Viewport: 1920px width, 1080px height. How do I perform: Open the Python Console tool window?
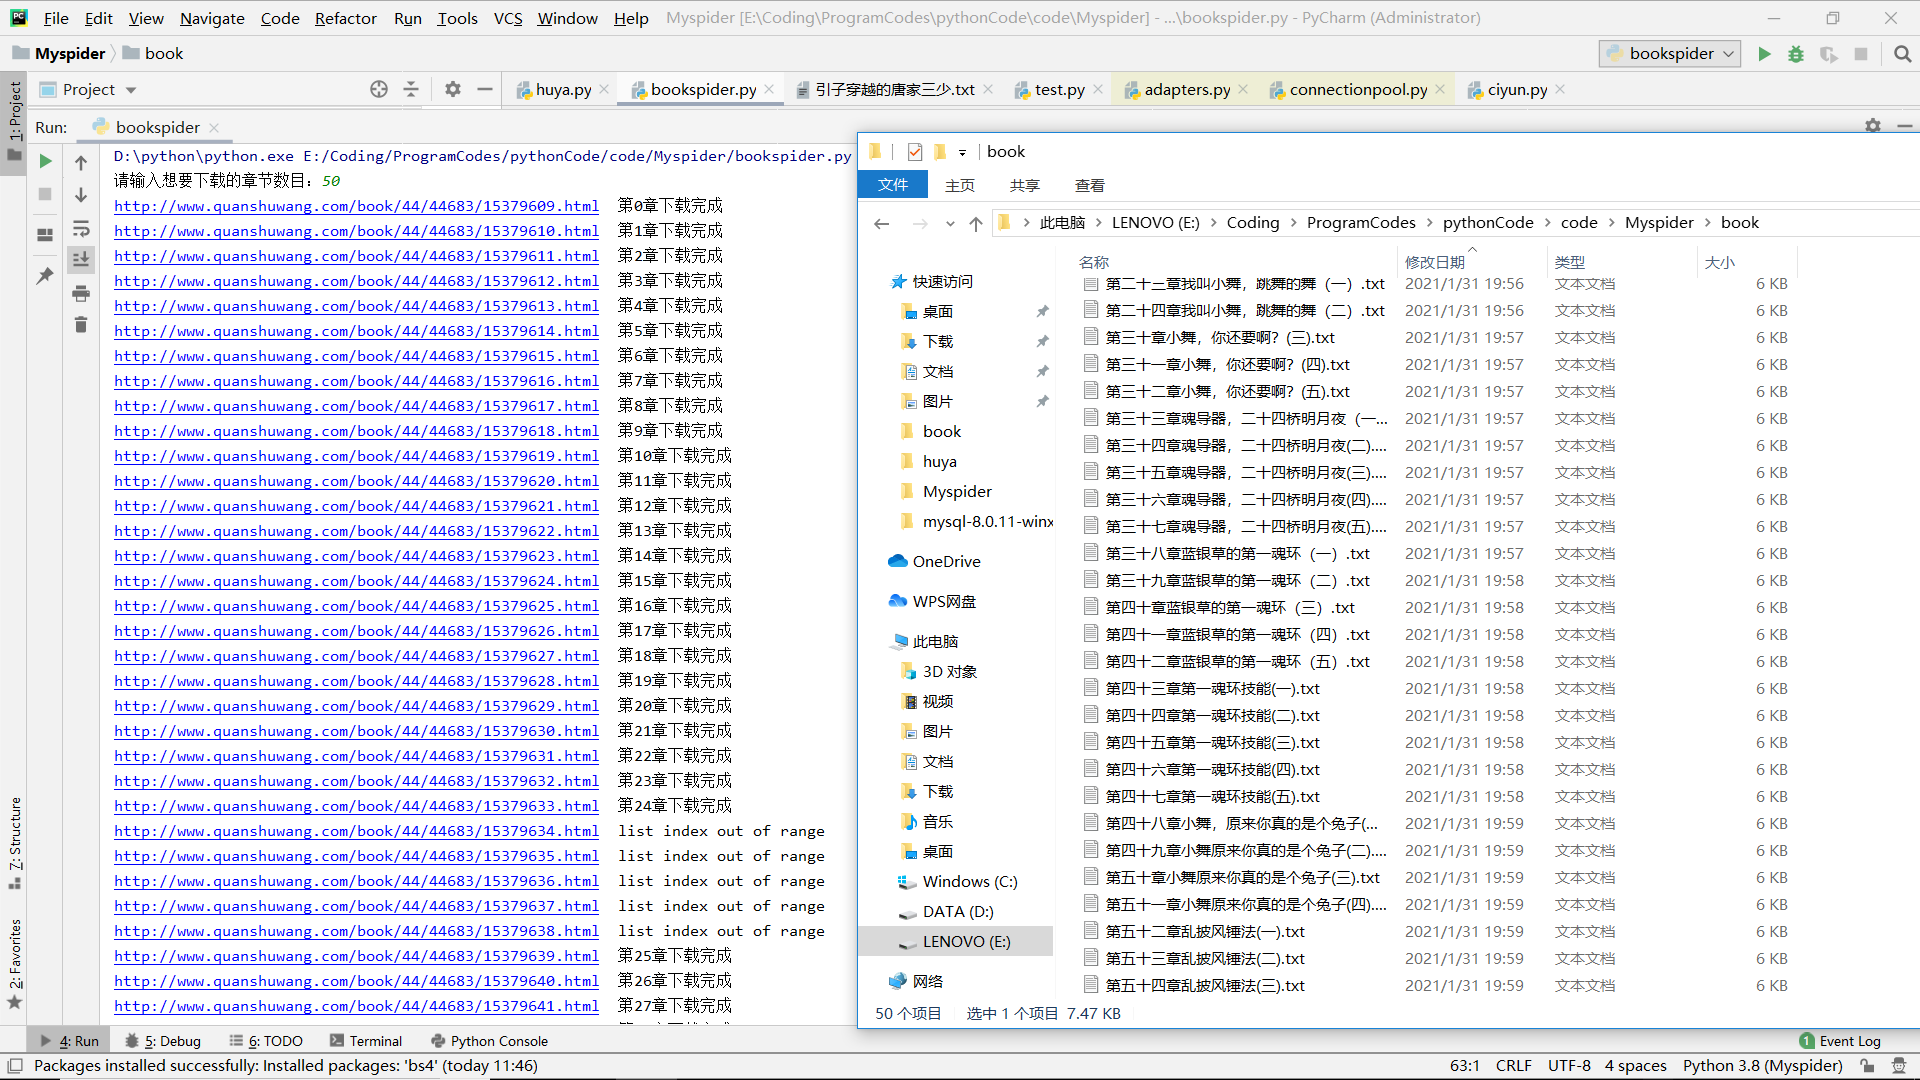coord(489,1041)
